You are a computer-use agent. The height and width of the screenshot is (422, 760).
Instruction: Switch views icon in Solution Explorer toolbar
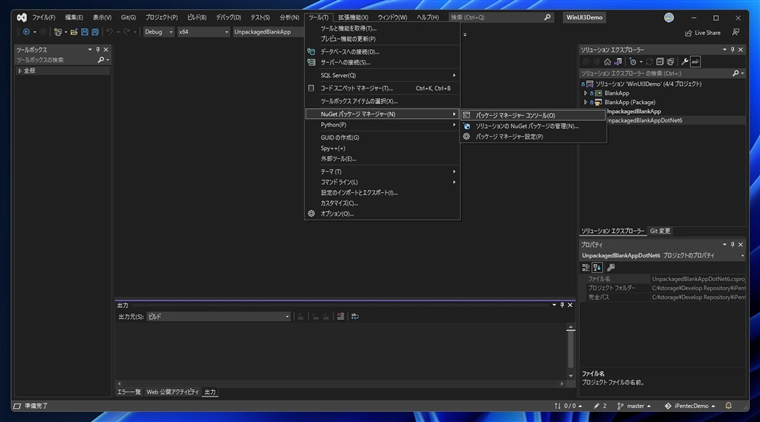[618, 62]
